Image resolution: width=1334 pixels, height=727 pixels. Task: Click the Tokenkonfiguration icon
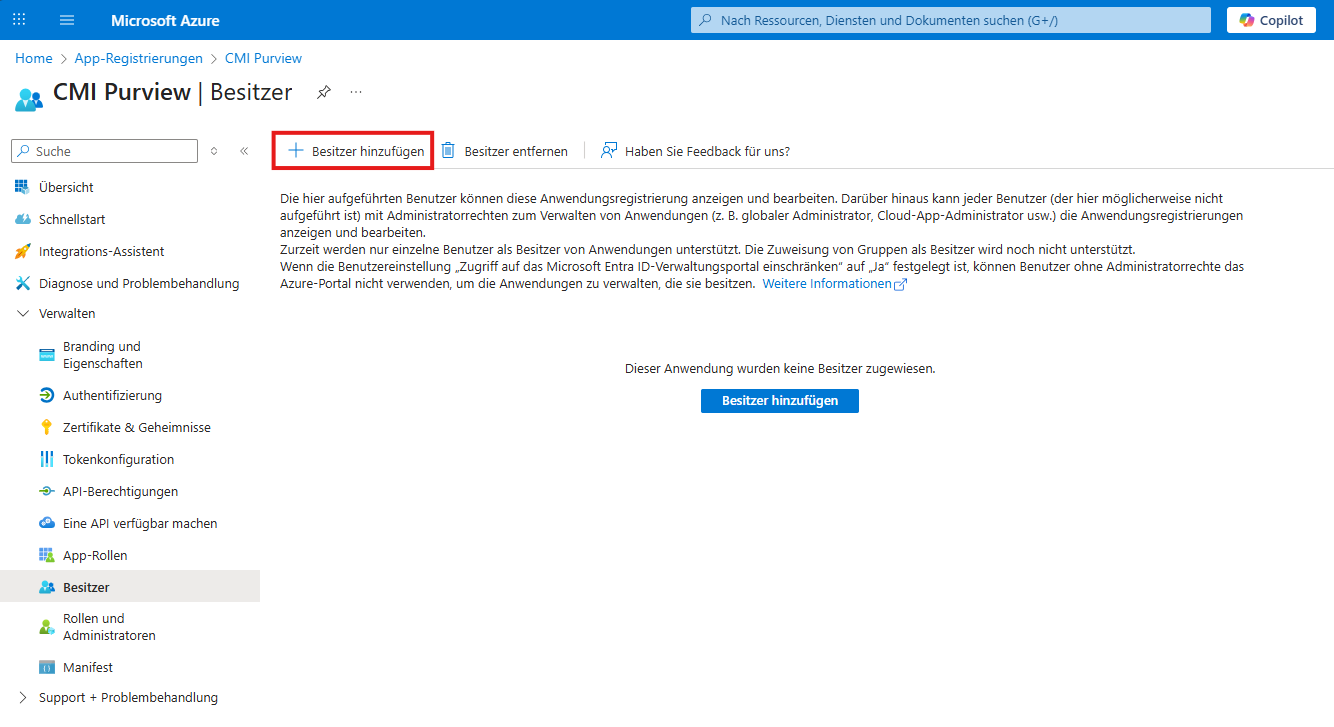coord(46,459)
